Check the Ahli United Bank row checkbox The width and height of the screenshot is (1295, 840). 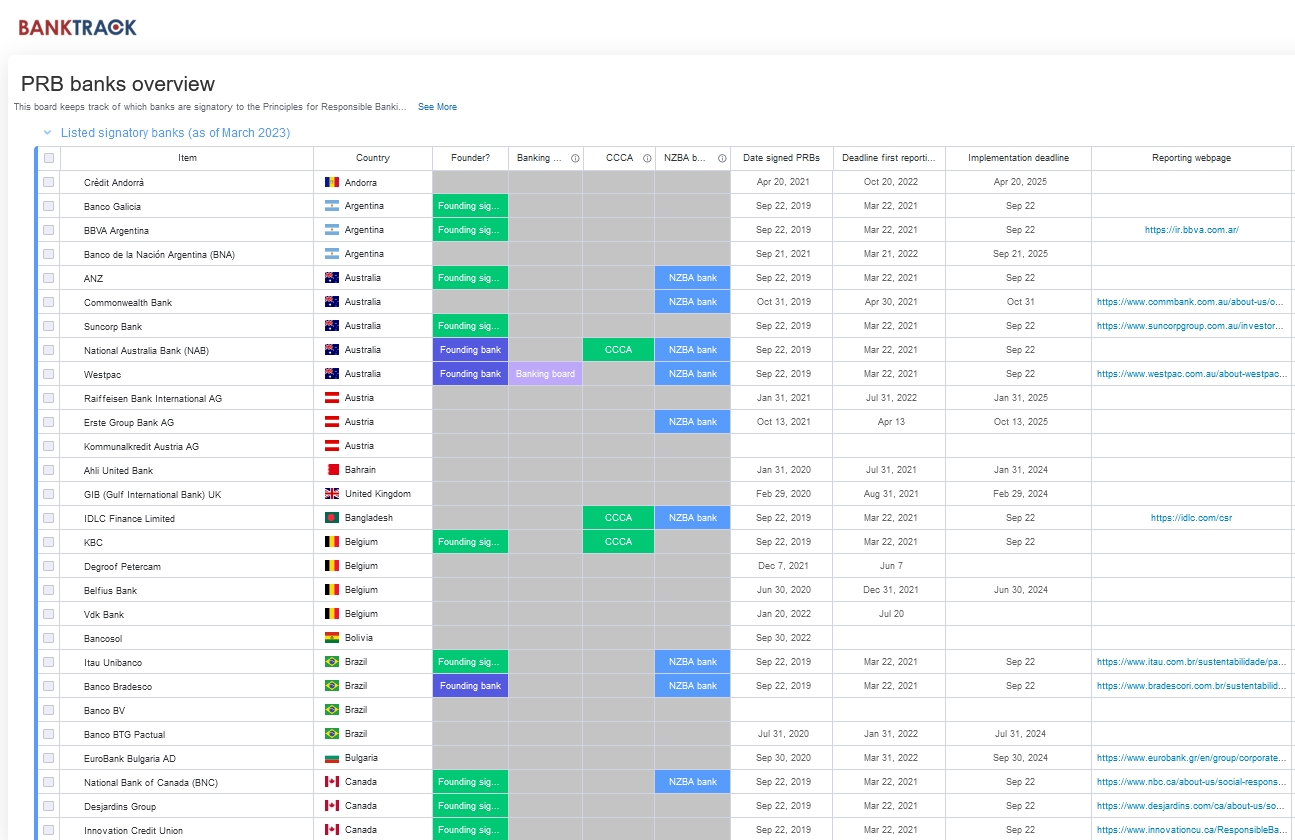click(x=48, y=470)
